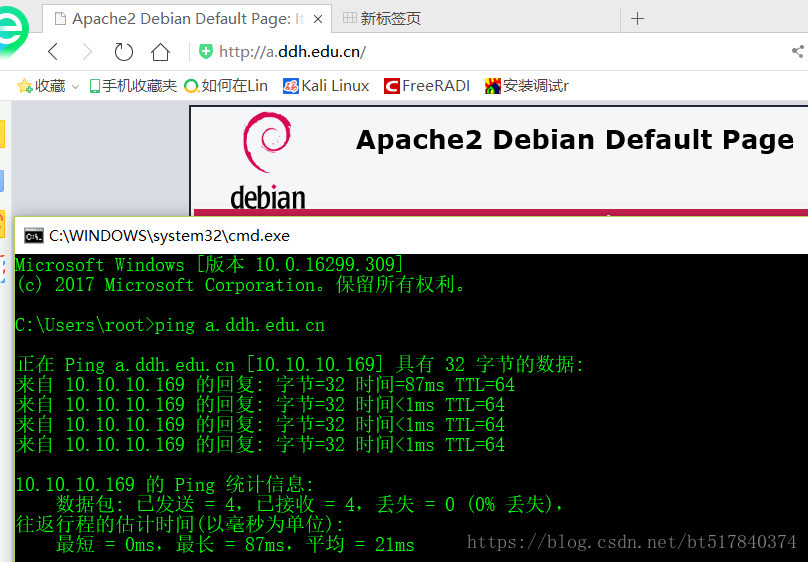Click the line showing 平均 = 21ms
Viewport: 808px width, 562px height.
click(x=235, y=544)
